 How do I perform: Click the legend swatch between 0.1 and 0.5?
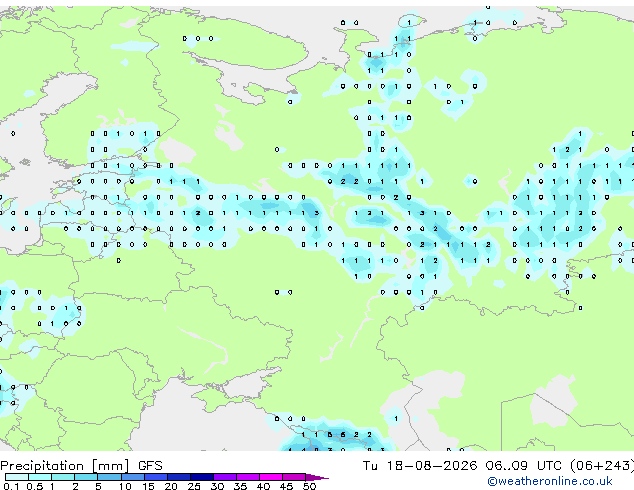(17, 477)
